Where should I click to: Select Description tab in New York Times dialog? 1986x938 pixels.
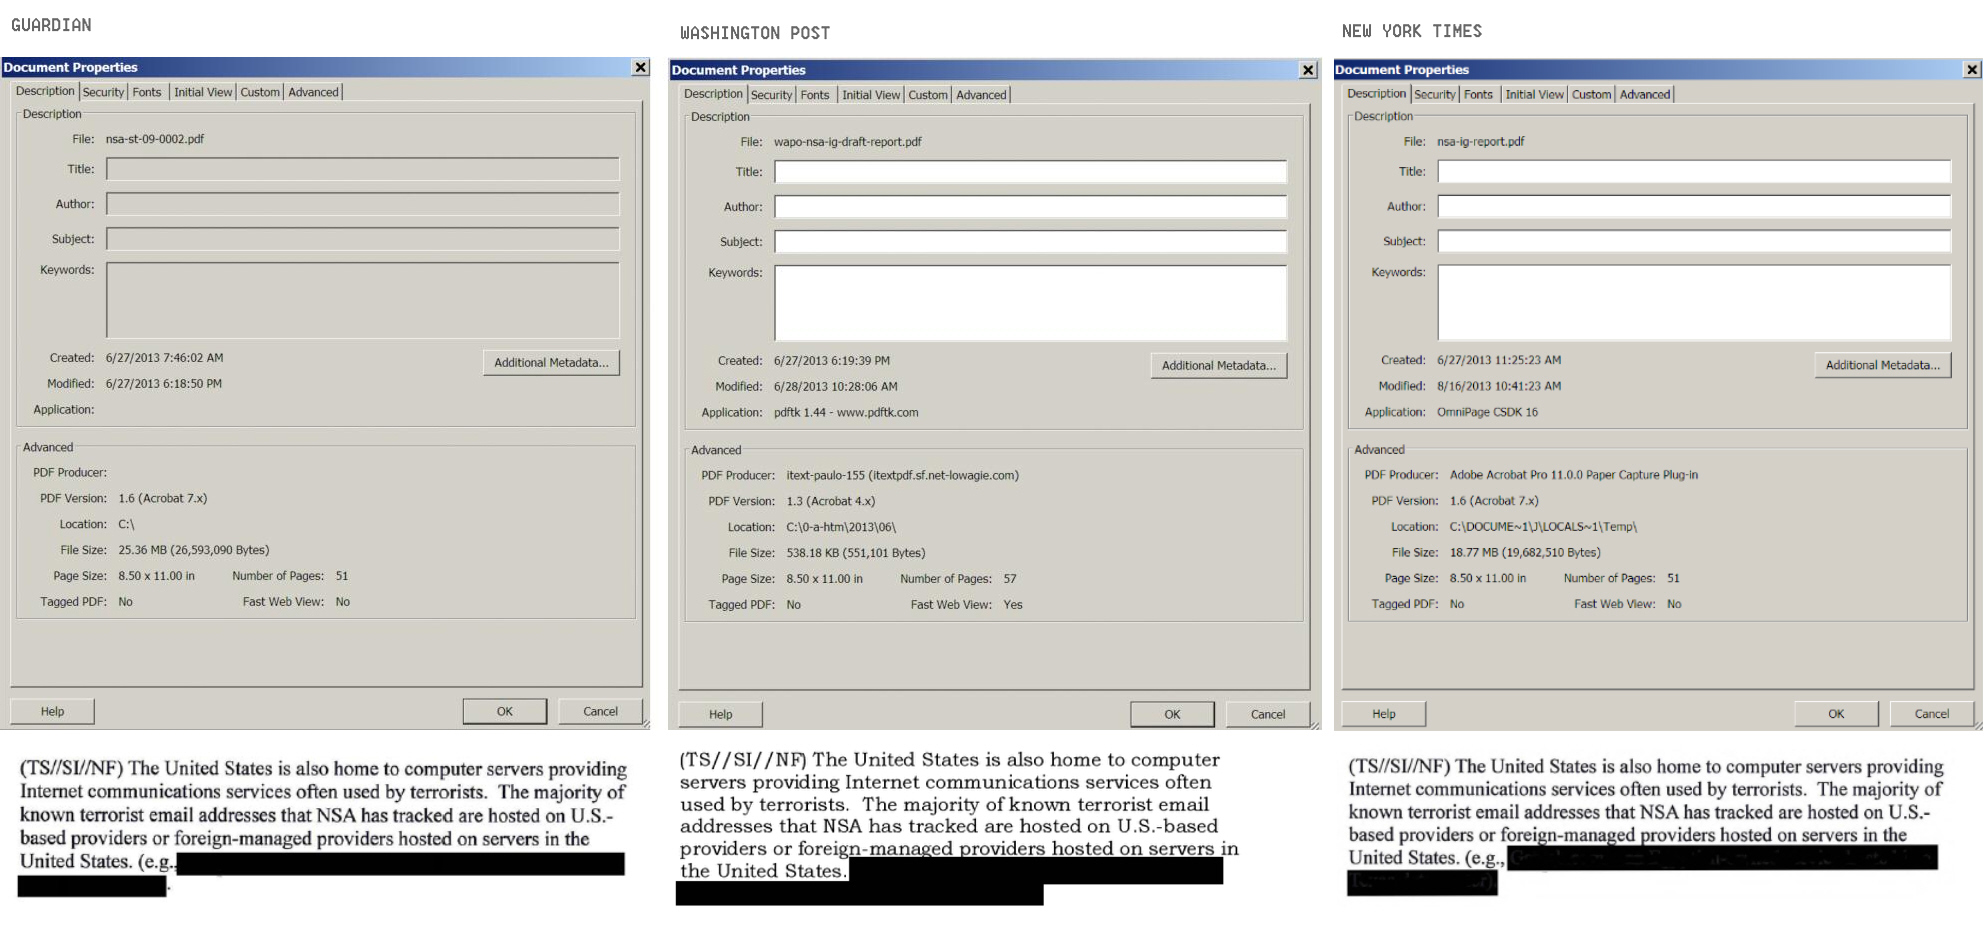[1376, 93]
